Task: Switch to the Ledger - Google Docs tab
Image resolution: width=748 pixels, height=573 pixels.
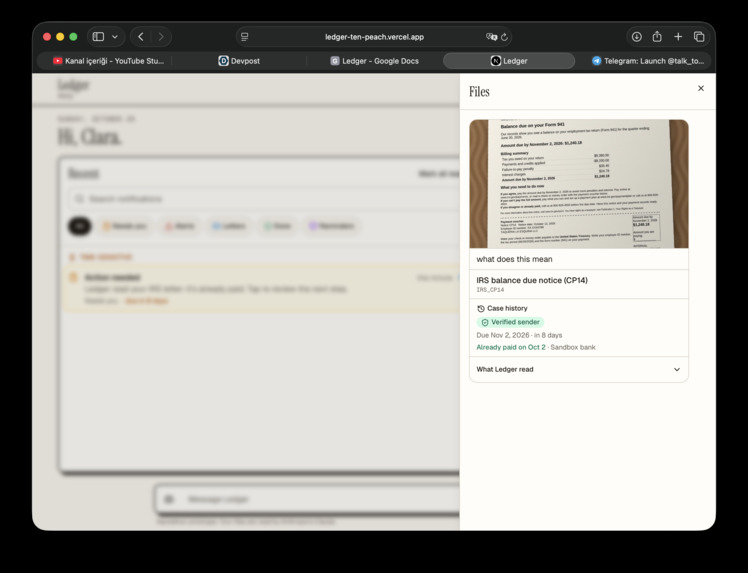Action: click(374, 61)
